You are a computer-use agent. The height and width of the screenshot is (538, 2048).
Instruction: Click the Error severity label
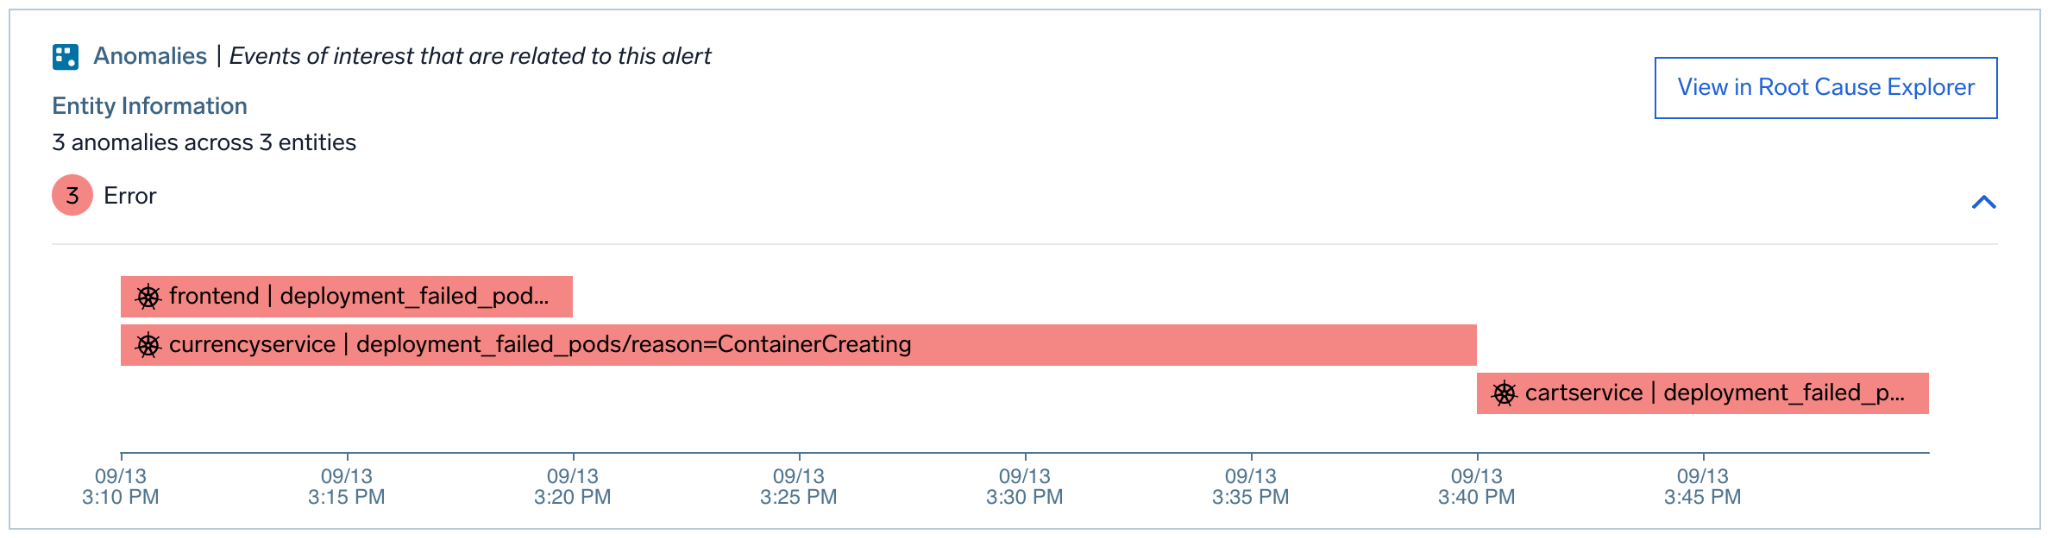130,196
